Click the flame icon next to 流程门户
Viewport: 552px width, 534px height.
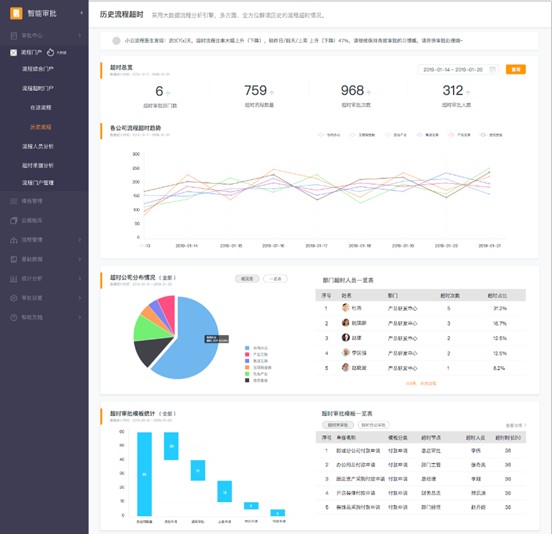pos(50,52)
